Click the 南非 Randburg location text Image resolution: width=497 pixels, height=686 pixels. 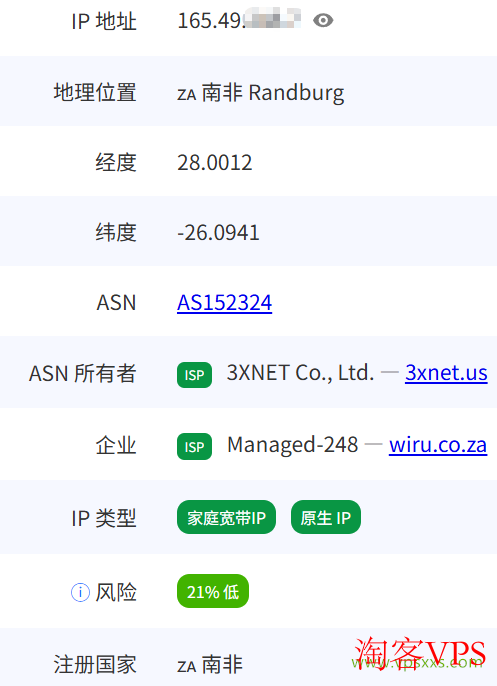[x=273, y=93]
